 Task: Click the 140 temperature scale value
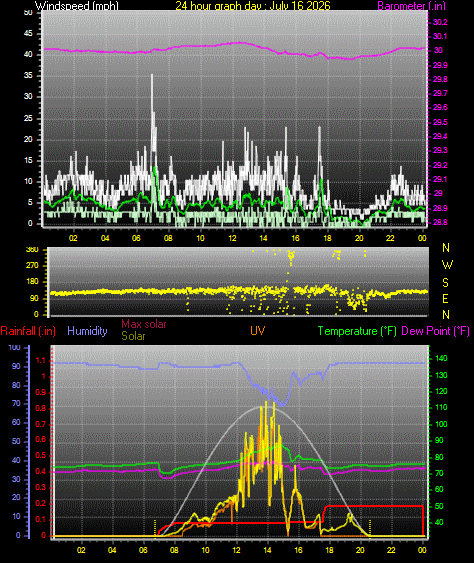tap(441, 358)
